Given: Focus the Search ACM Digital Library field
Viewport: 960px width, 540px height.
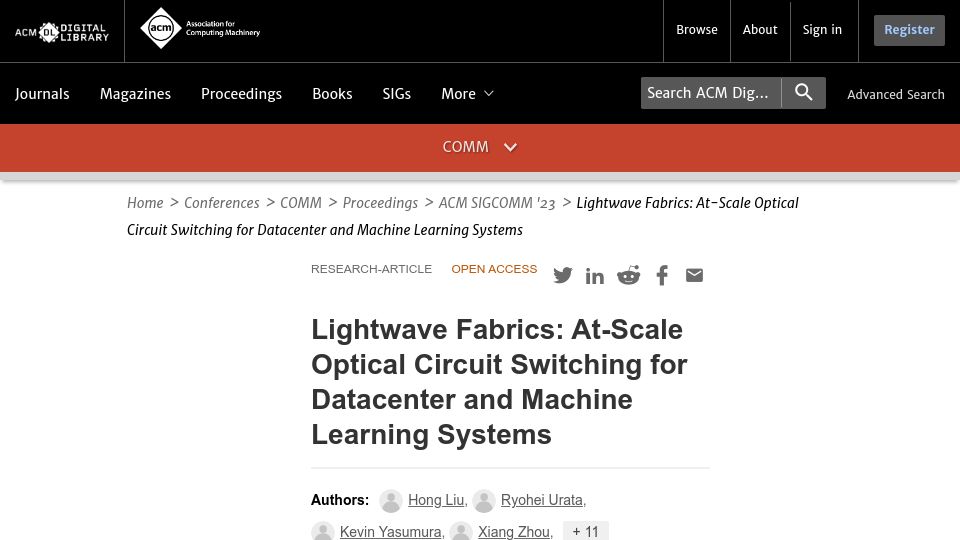Looking at the screenshot, I should tap(711, 93).
